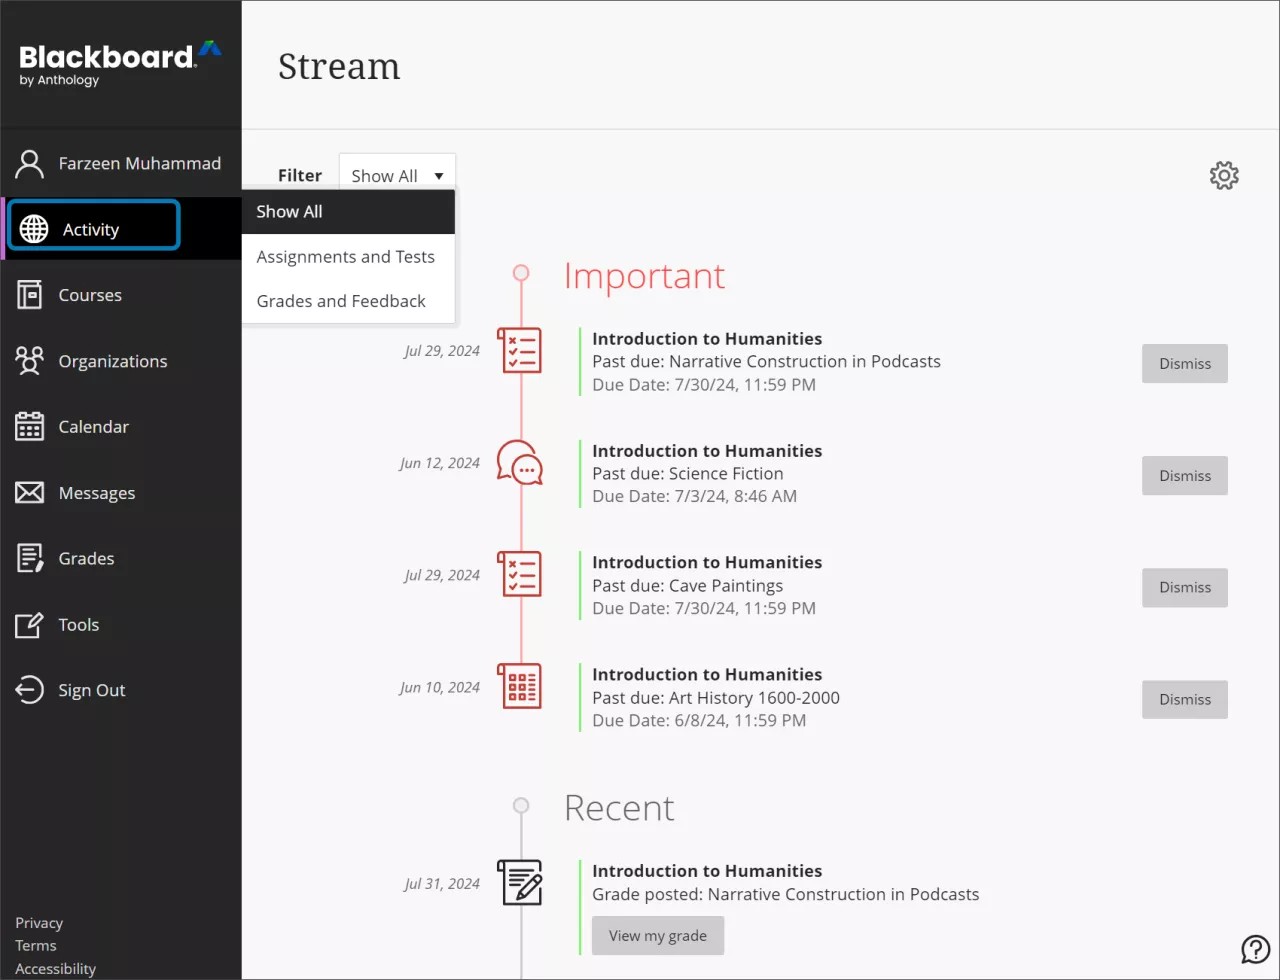Click View my grade button

[x=657, y=935]
